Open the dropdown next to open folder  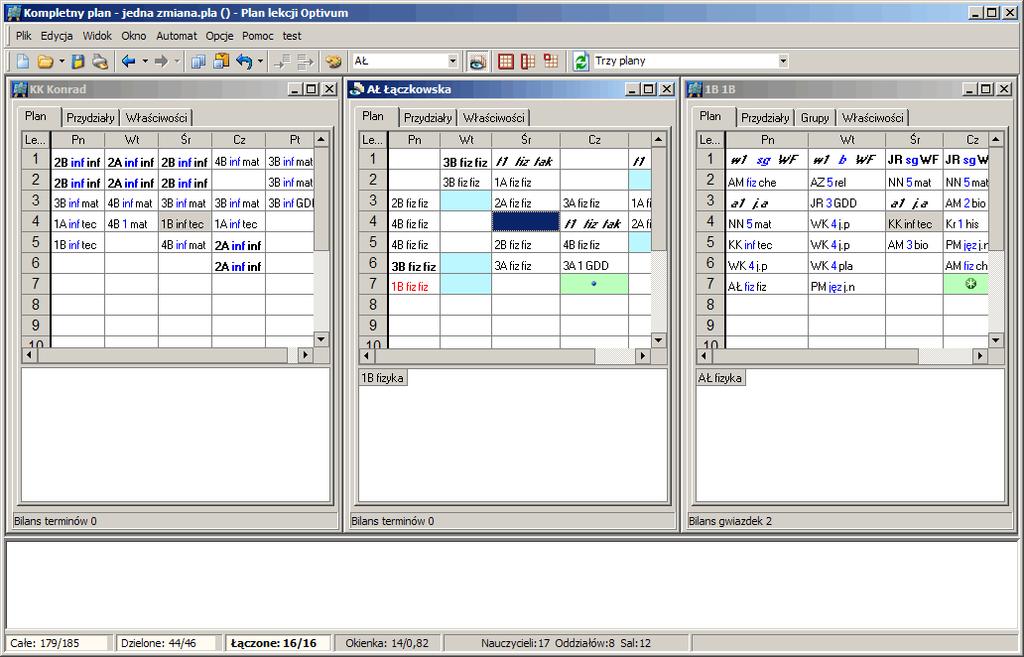click(x=61, y=61)
